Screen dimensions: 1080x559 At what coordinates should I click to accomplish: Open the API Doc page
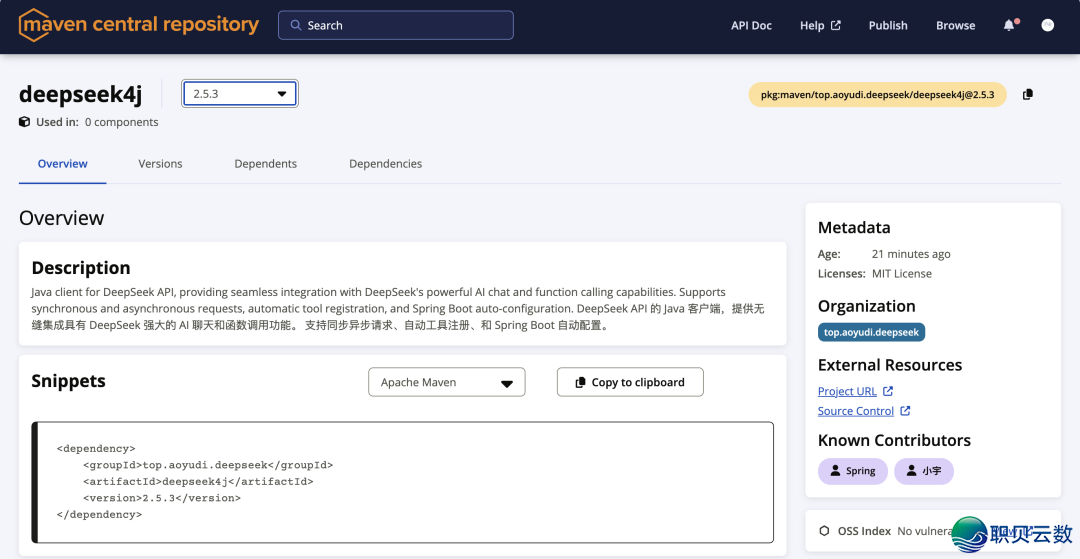751,25
